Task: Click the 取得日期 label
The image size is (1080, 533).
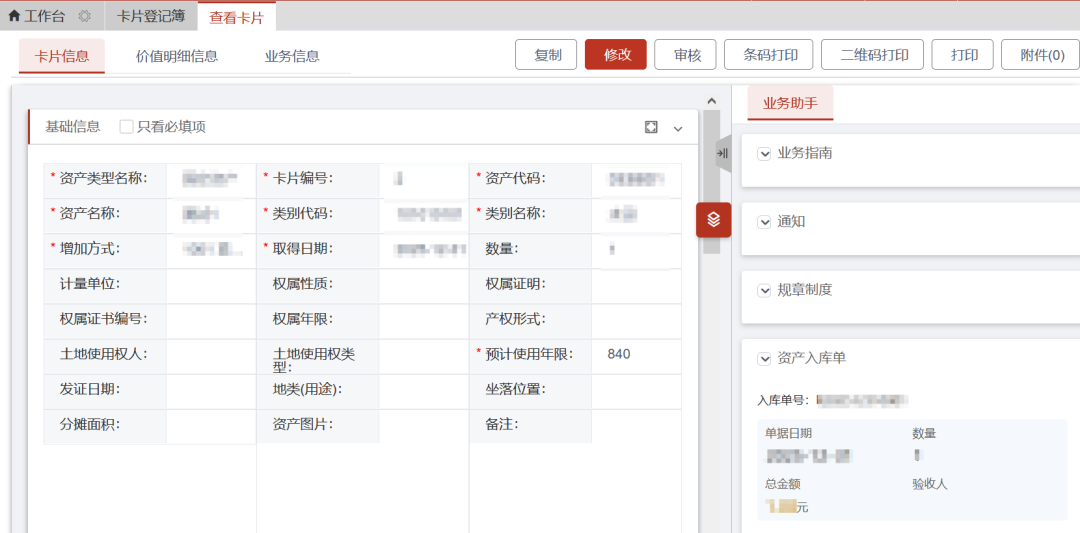Action: pyautogui.click(x=304, y=249)
